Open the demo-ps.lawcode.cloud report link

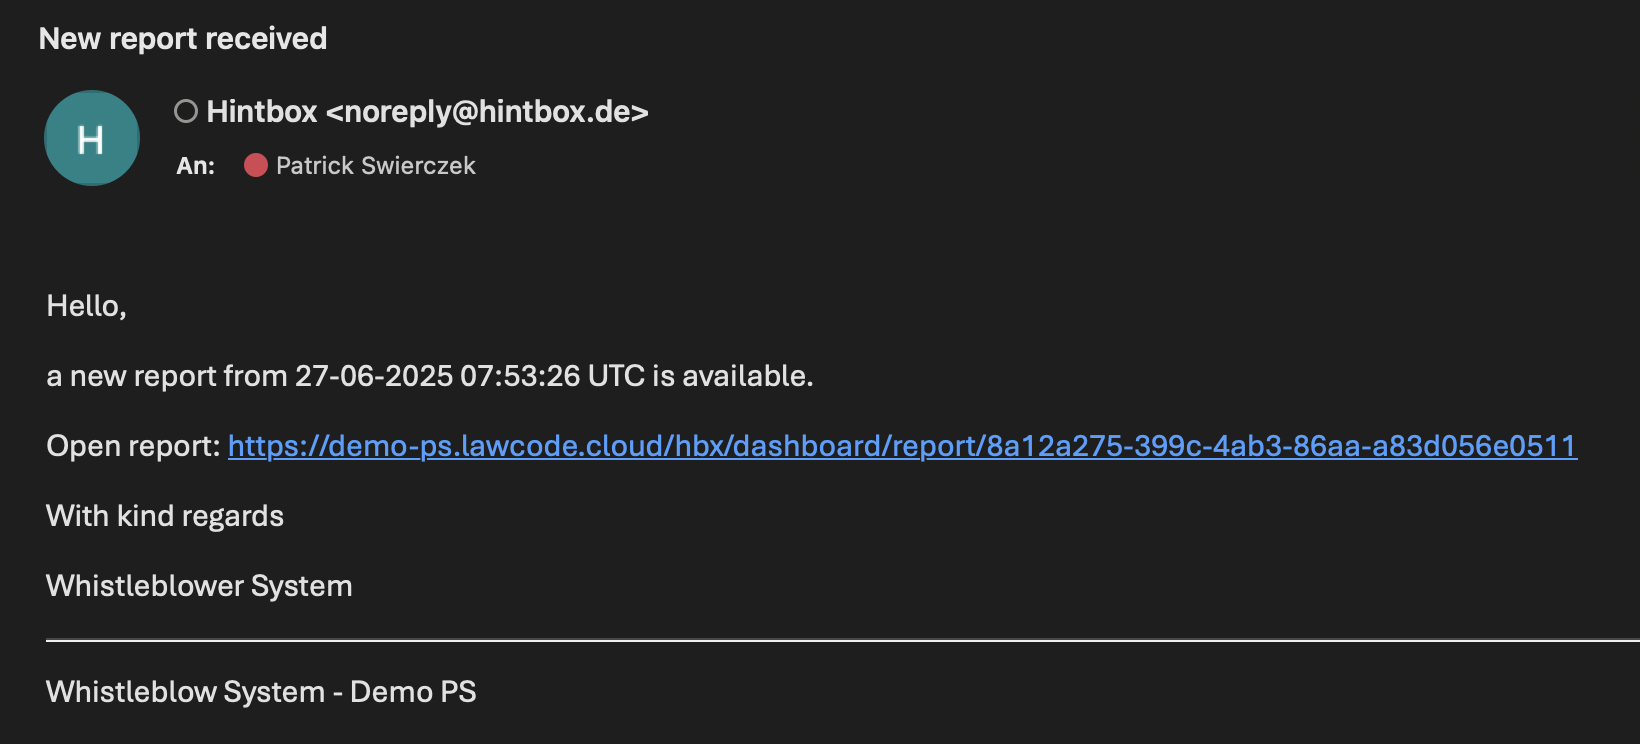[x=902, y=446]
